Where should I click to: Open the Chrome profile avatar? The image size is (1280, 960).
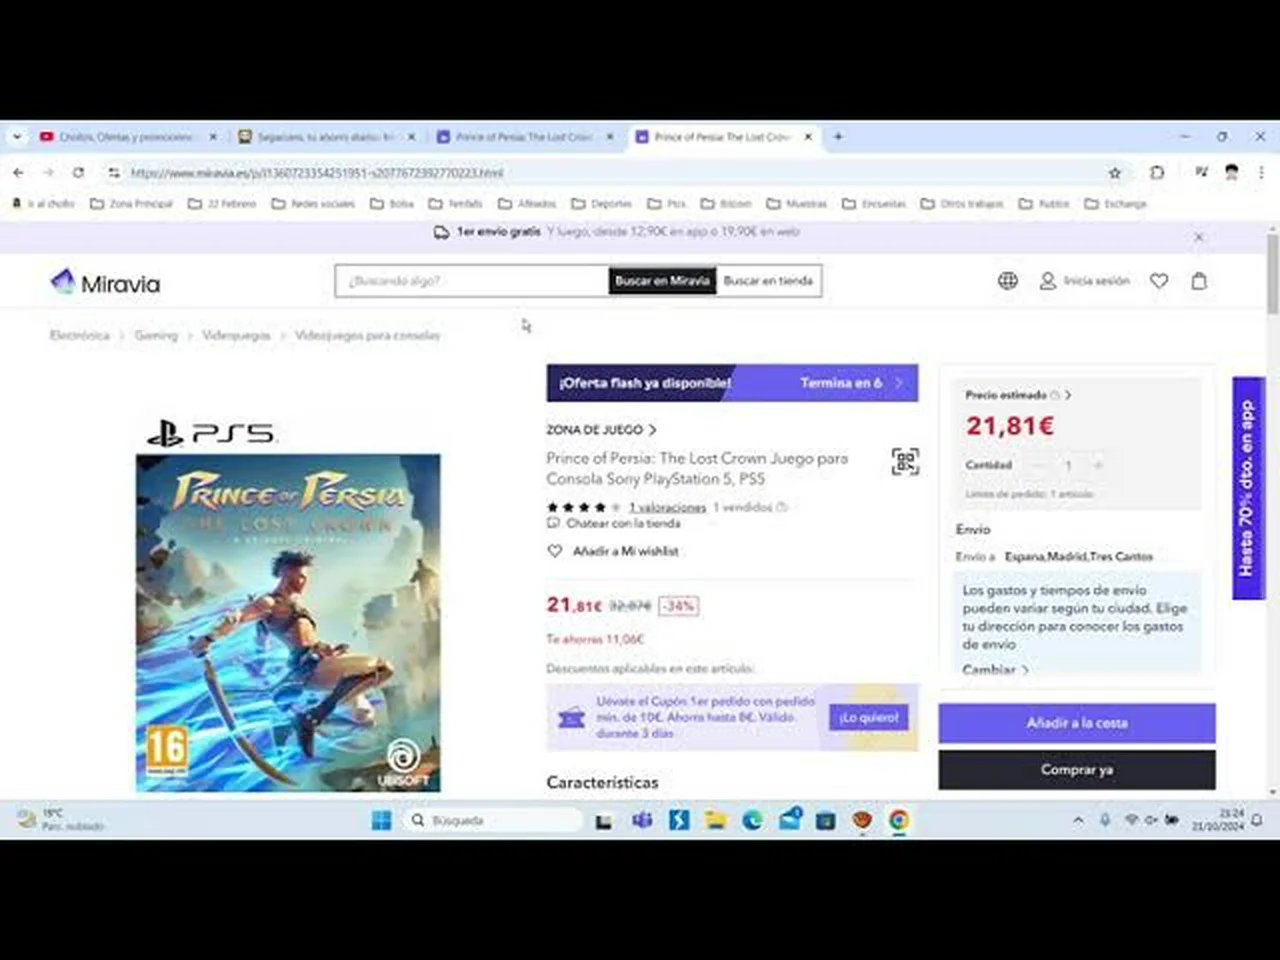tap(1232, 173)
